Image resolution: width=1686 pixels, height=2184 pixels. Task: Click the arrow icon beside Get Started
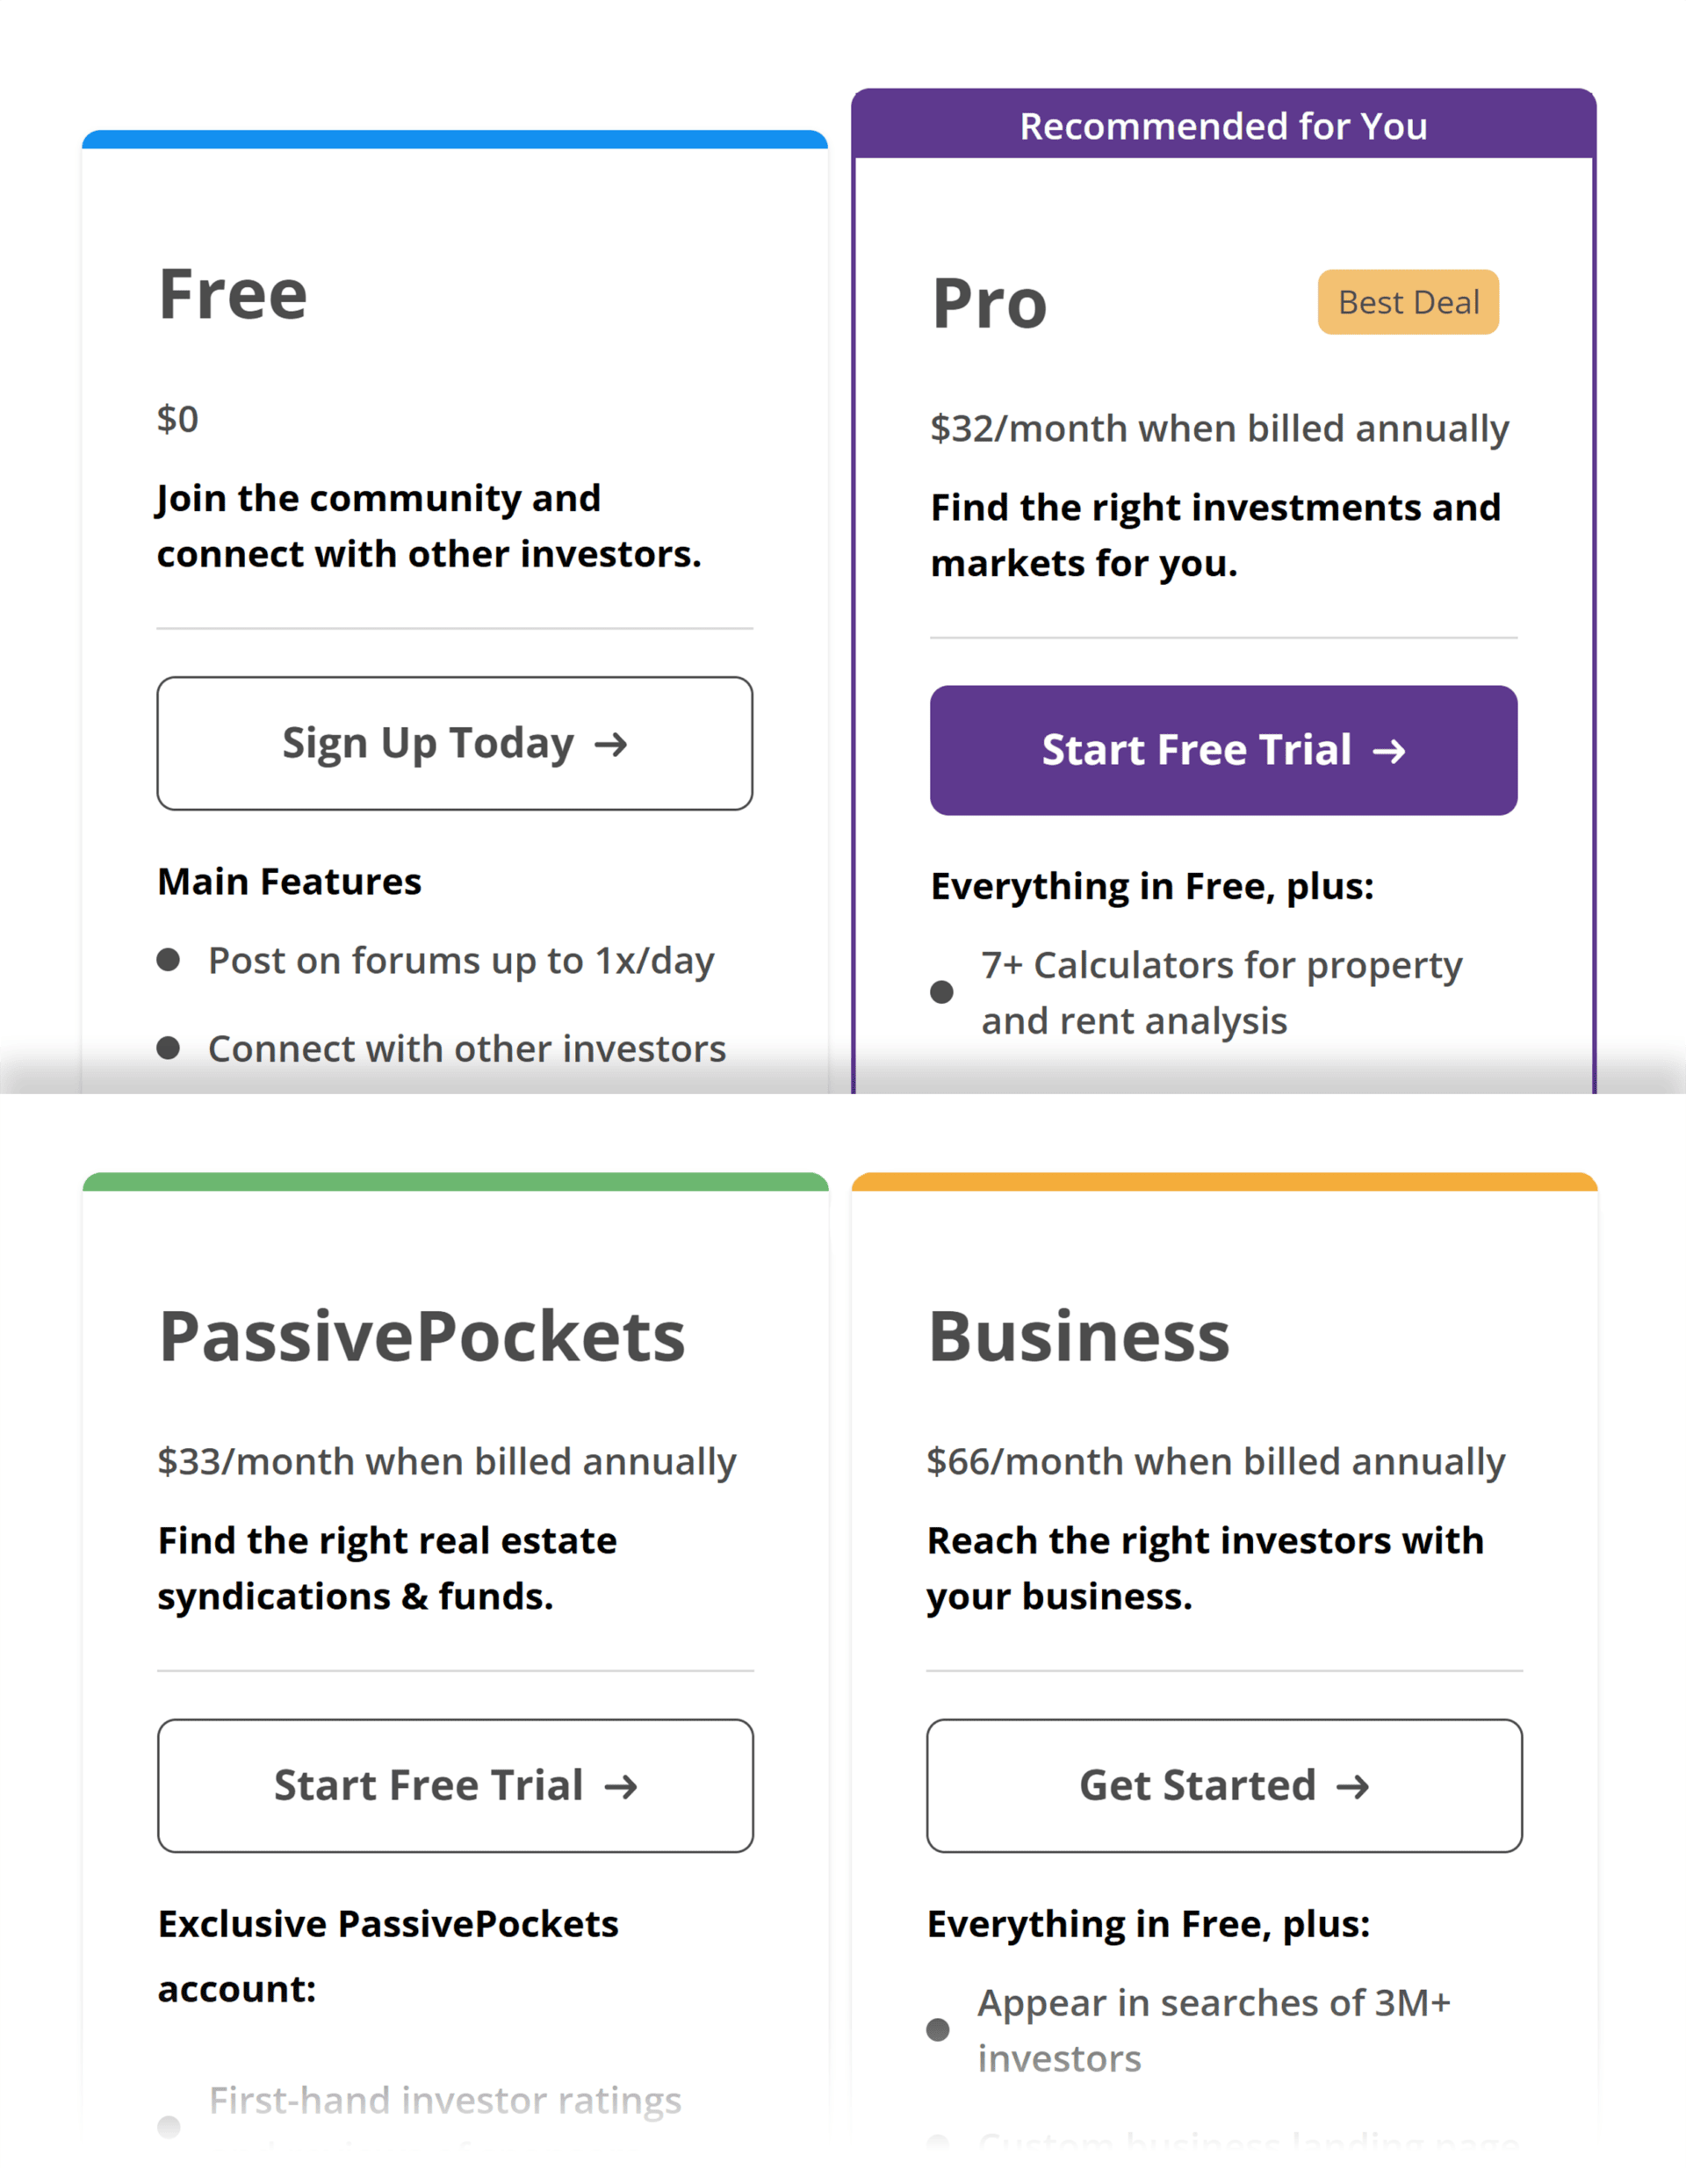pos(1353,1787)
